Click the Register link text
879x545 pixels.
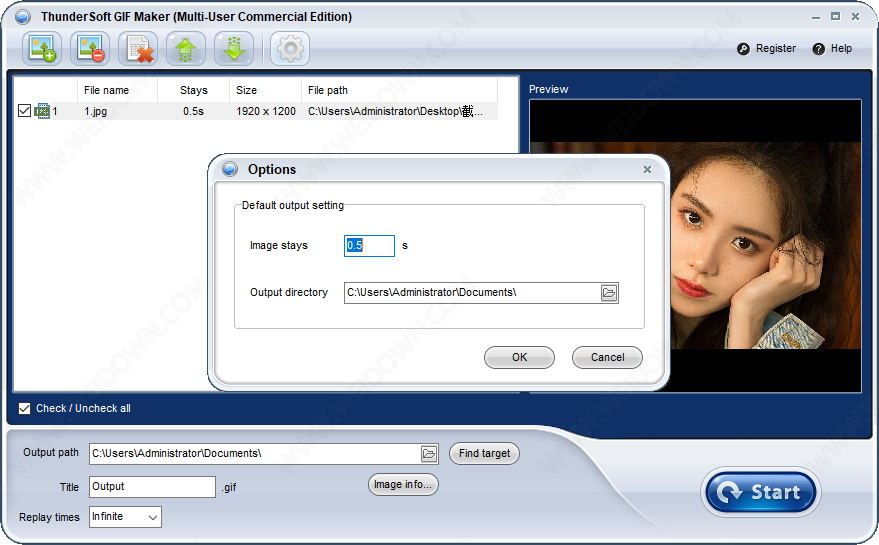pyautogui.click(x=776, y=48)
